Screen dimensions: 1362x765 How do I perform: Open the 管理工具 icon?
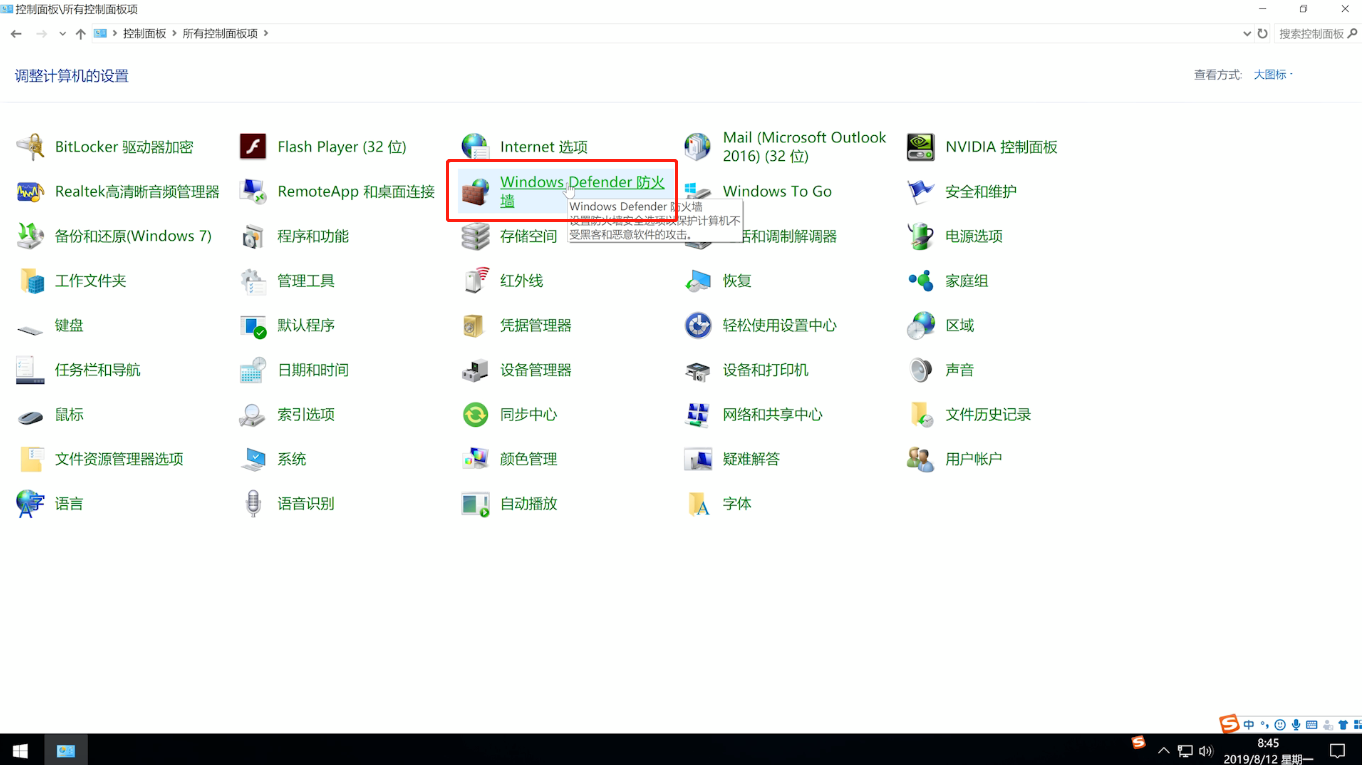tap(253, 281)
